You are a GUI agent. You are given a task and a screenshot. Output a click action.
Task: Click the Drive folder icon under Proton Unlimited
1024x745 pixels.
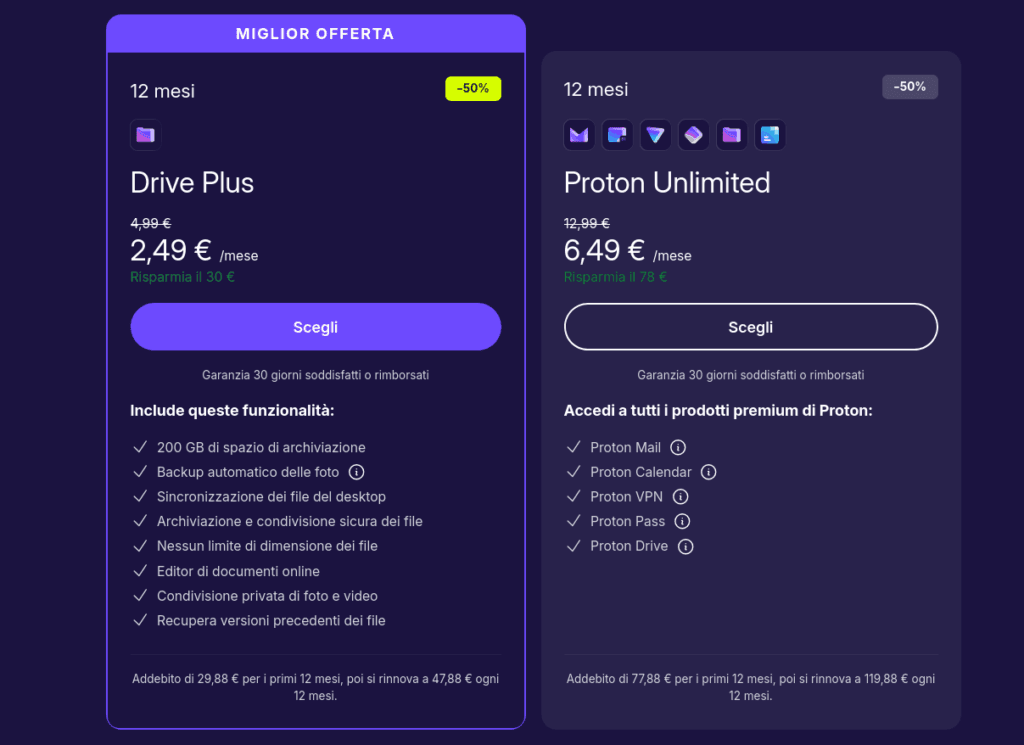(731, 135)
